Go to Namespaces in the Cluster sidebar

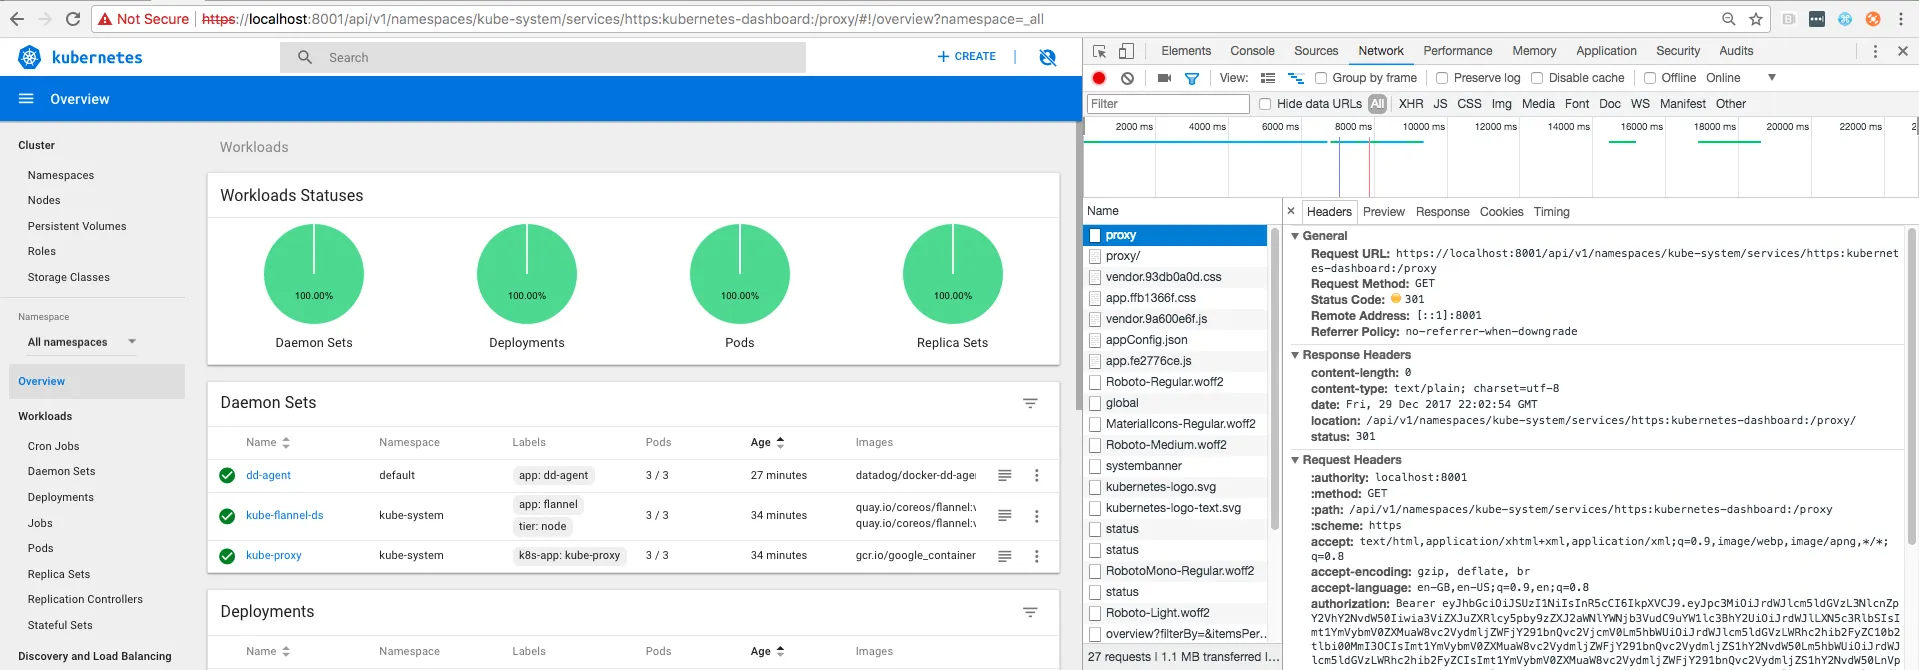tap(61, 175)
